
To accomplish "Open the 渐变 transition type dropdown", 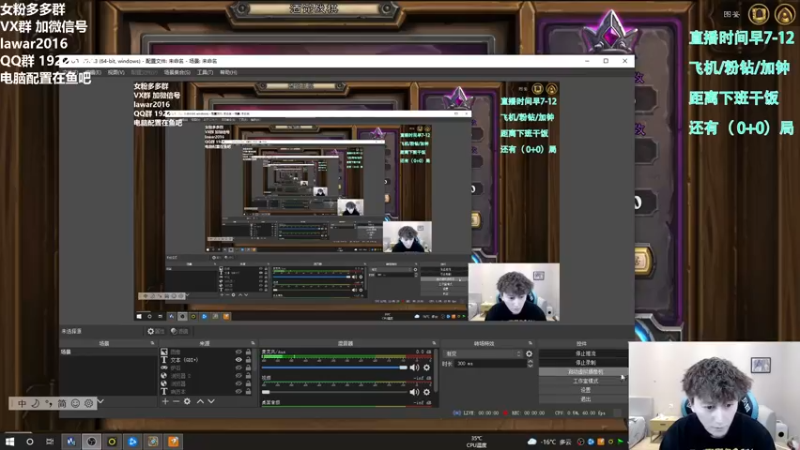I will click(483, 354).
